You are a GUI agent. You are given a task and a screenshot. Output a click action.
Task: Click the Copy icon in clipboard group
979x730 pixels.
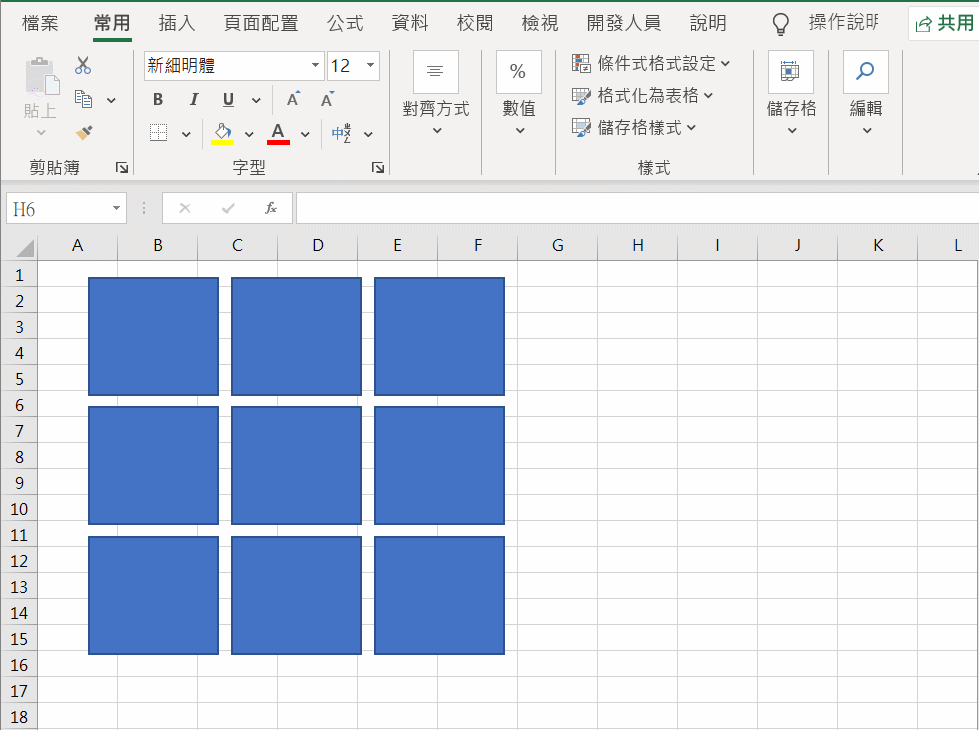point(84,99)
